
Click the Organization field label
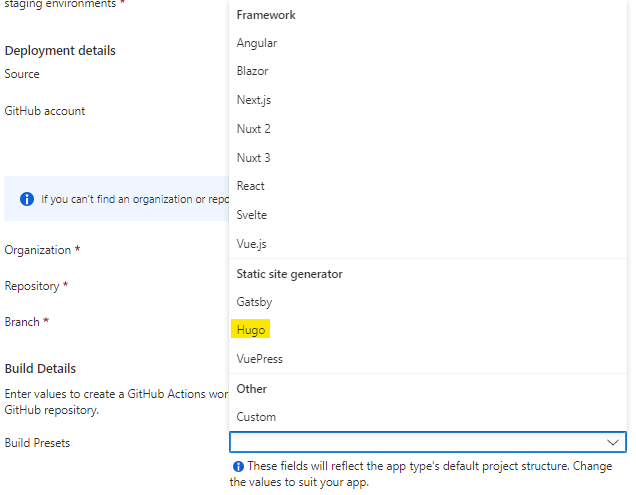coord(38,250)
